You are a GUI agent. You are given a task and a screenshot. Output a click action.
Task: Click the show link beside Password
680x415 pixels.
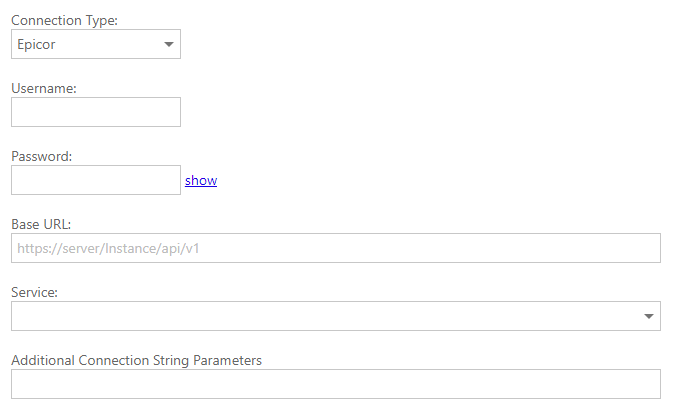(200, 181)
